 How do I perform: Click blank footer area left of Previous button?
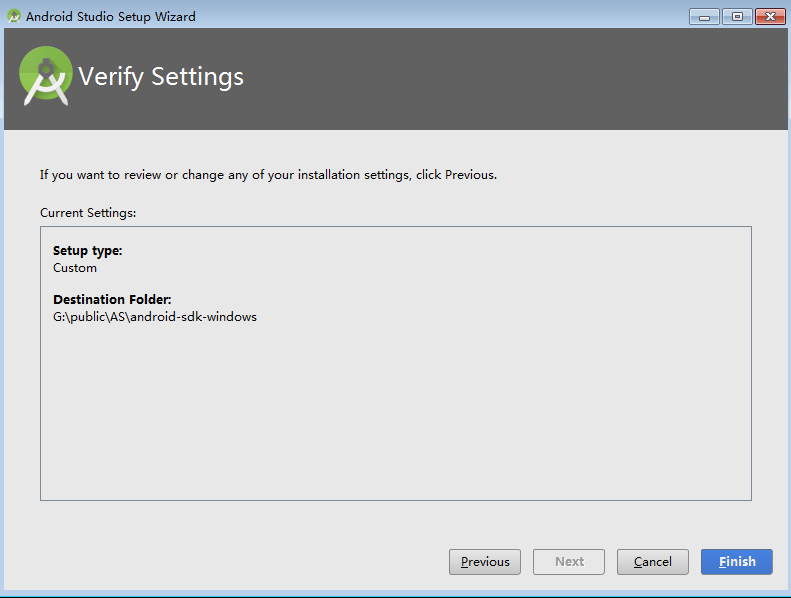click(x=230, y=562)
